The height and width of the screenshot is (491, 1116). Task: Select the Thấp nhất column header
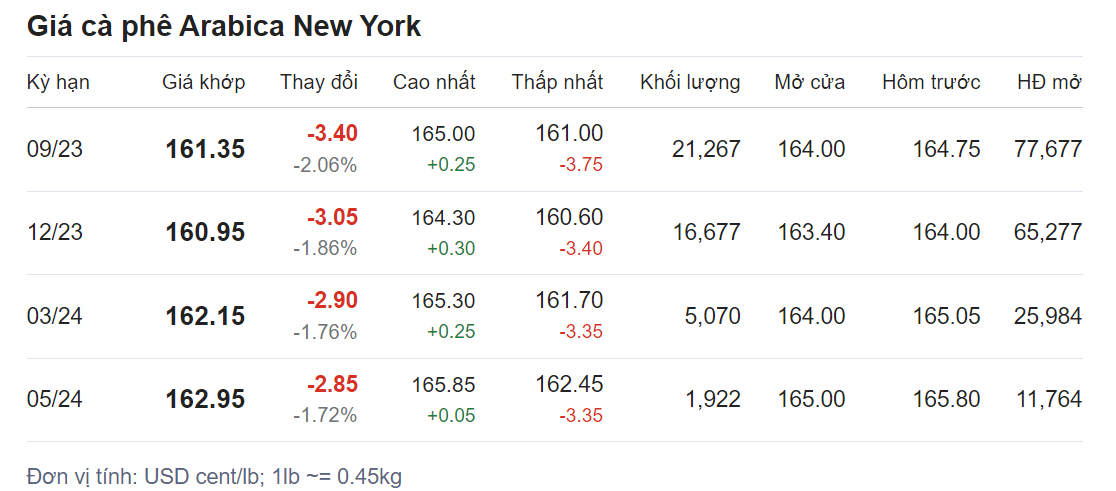557,82
